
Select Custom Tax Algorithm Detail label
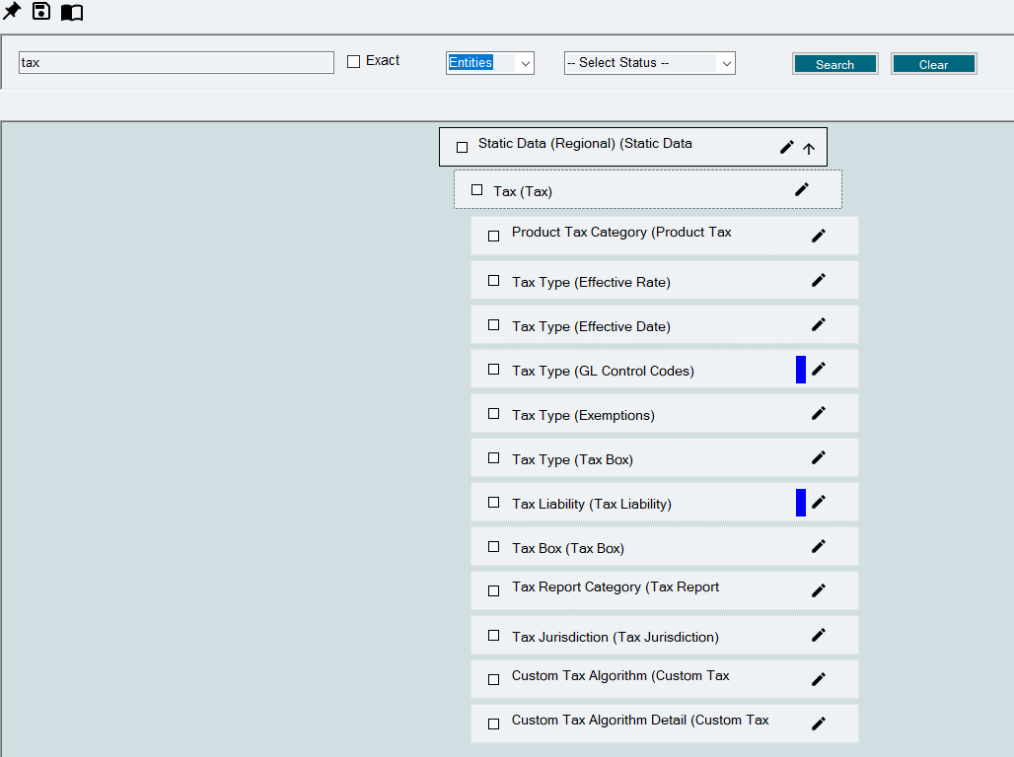pyautogui.click(x=640, y=720)
